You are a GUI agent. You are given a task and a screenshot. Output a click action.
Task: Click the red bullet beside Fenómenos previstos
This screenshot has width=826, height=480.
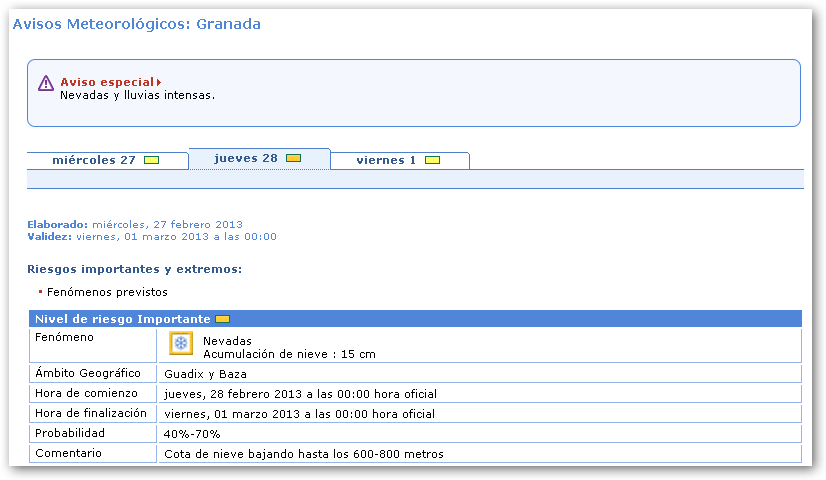tap(40, 292)
